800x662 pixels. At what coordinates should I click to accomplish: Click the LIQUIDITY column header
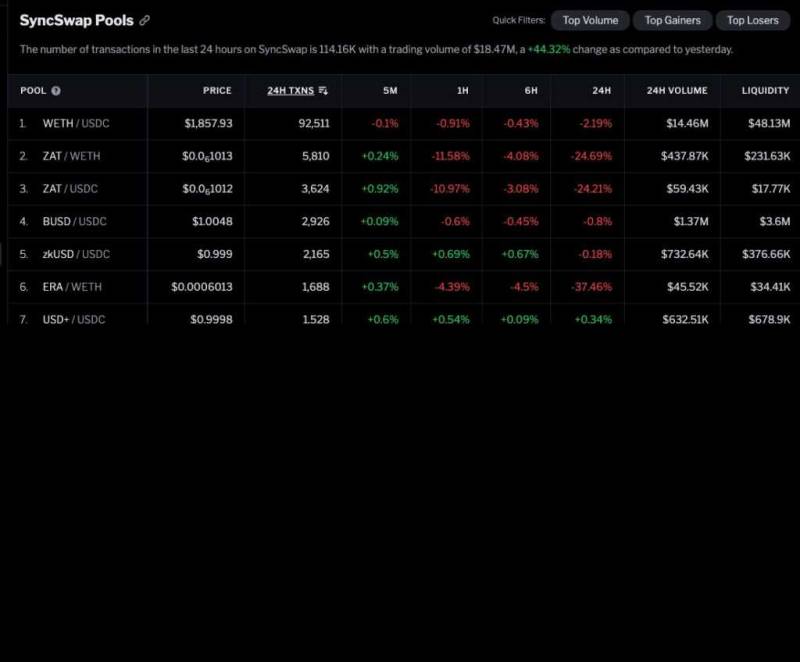point(765,91)
